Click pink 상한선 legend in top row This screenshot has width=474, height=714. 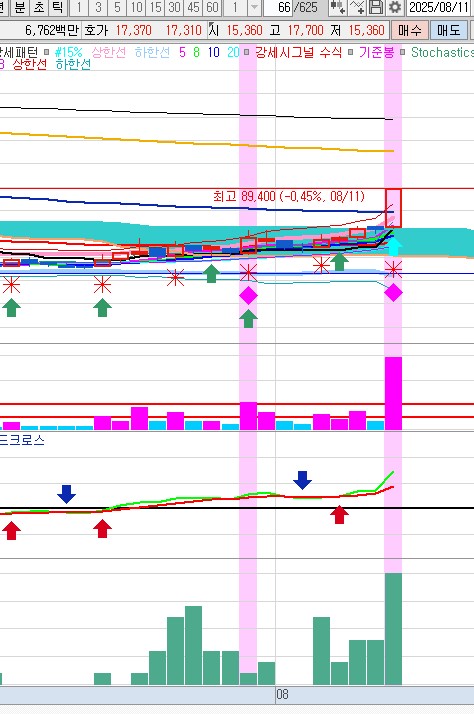[109, 52]
